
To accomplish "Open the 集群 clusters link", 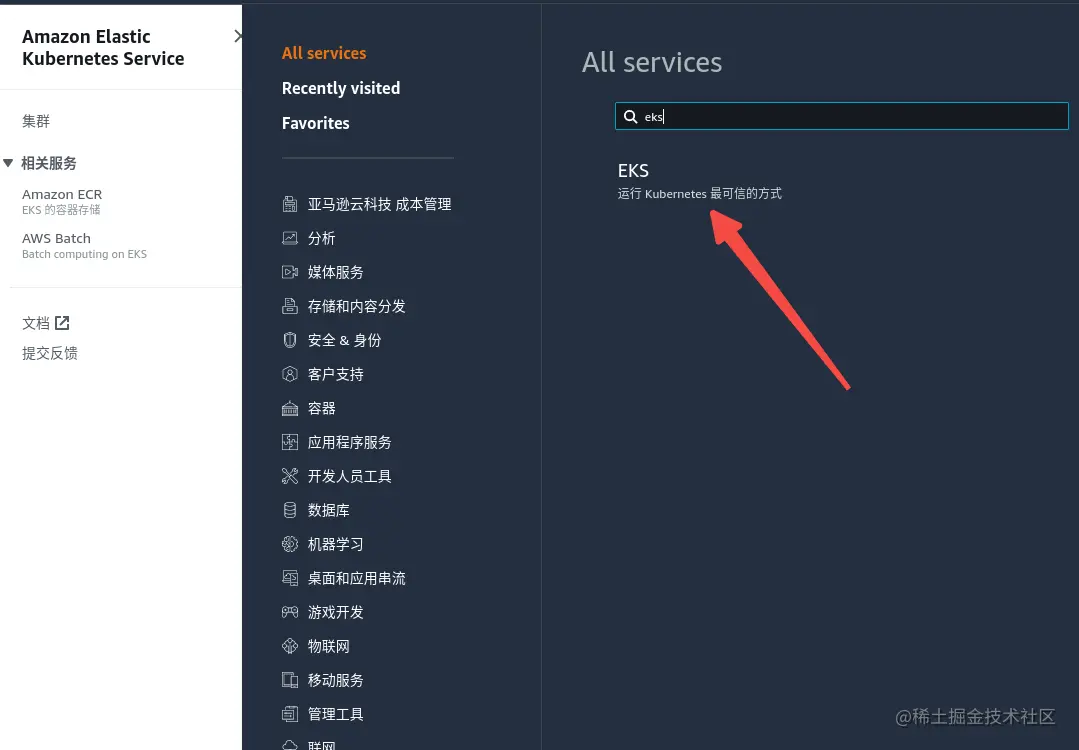I will tap(36, 121).
